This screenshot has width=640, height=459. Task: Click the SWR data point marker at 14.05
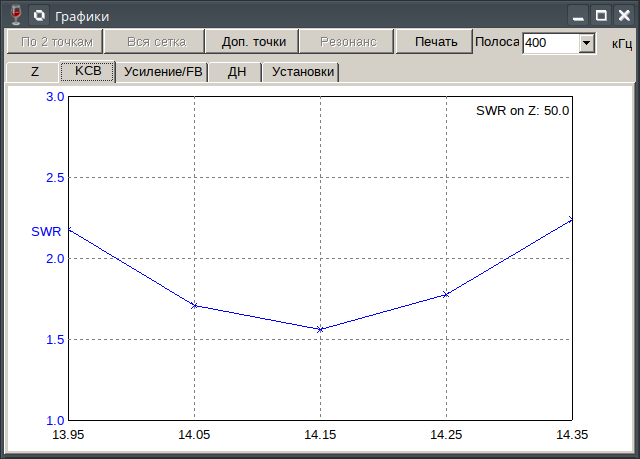click(194, 305)
